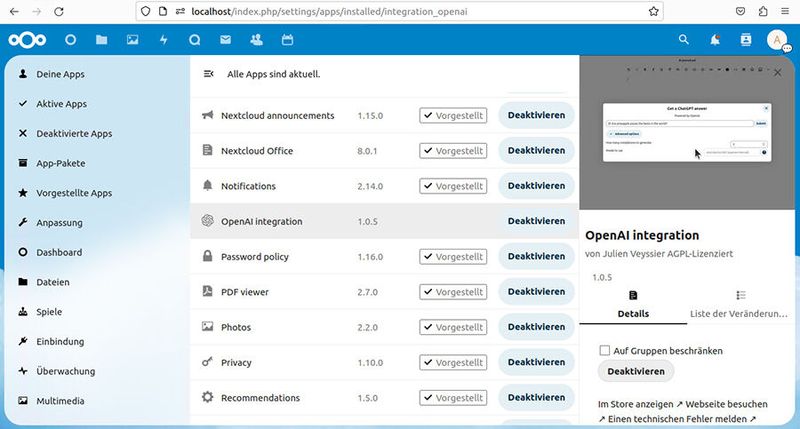Open the Contacts icon in top bar
This screenshot has width=800, height=429.
pos(257,40)
